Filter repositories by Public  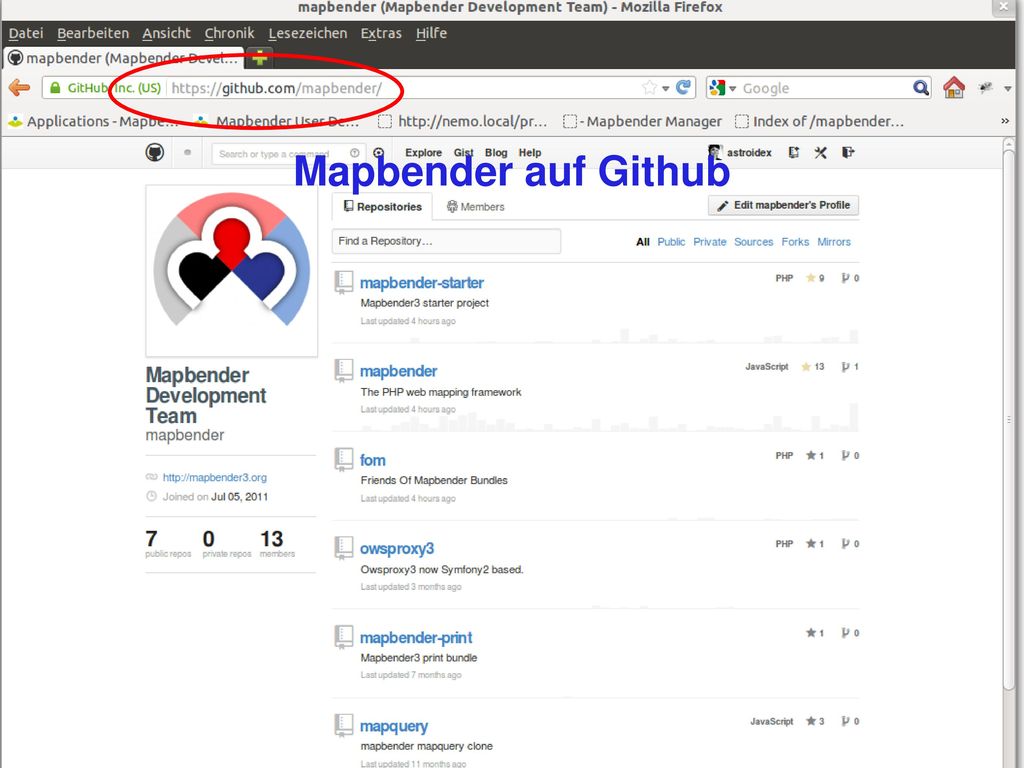671,242
